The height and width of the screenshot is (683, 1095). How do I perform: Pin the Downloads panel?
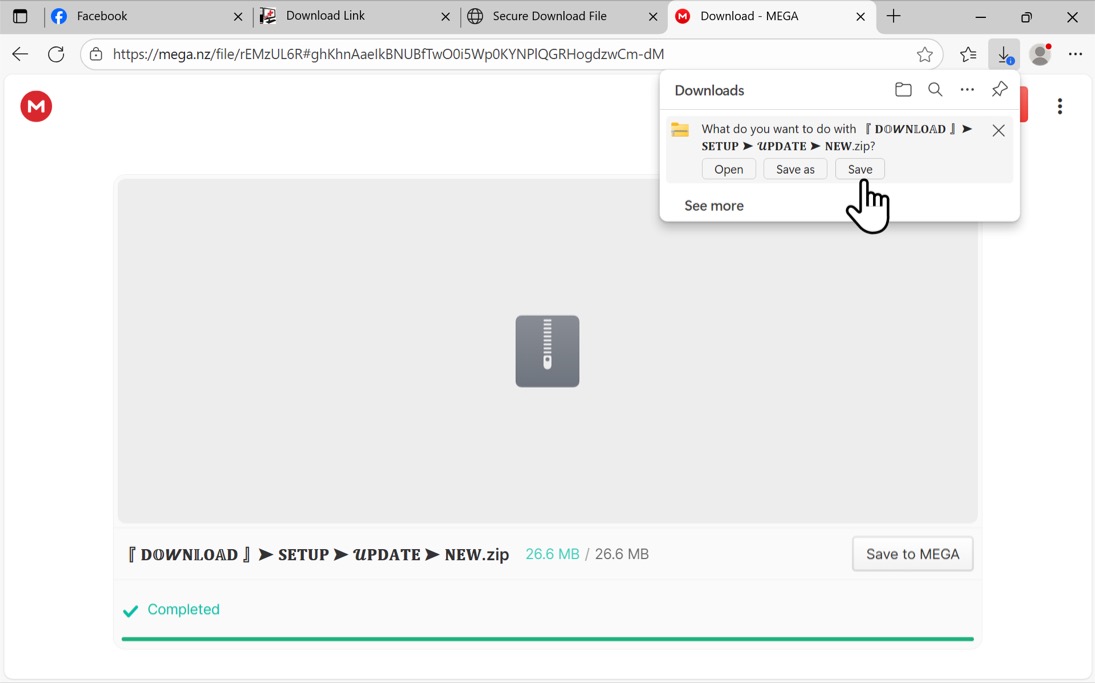click(999, 89)
